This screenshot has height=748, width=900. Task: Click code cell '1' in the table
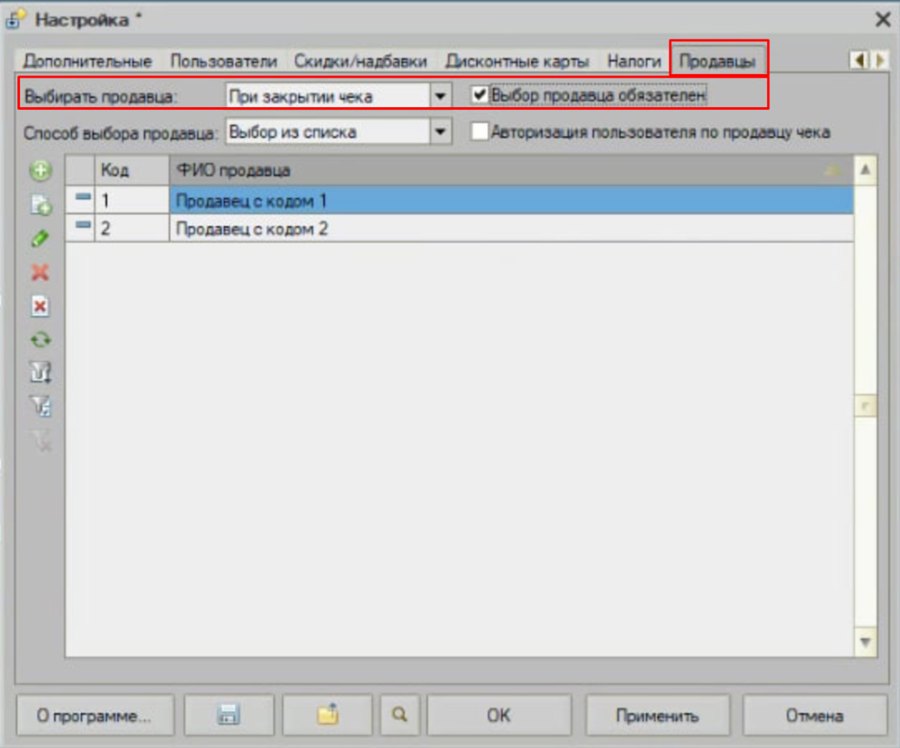tap(132, 200)
